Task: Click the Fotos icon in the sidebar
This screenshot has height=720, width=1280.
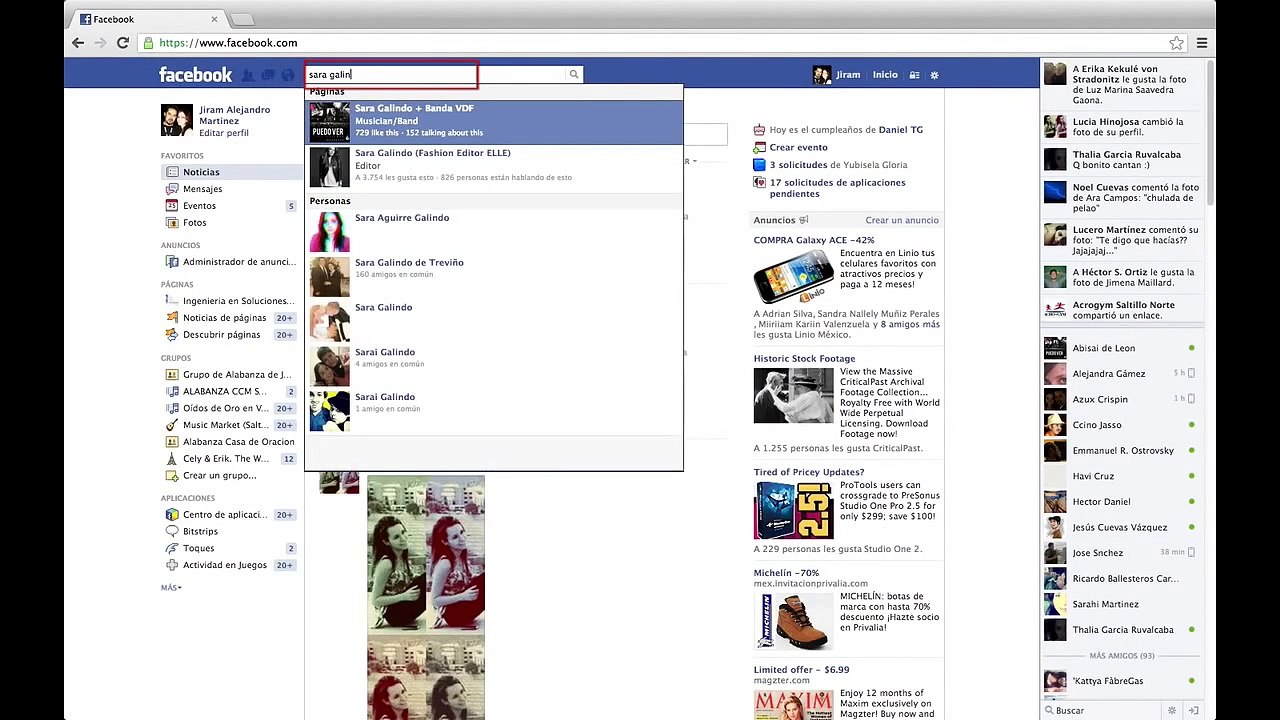Action: tap(172, 223)
